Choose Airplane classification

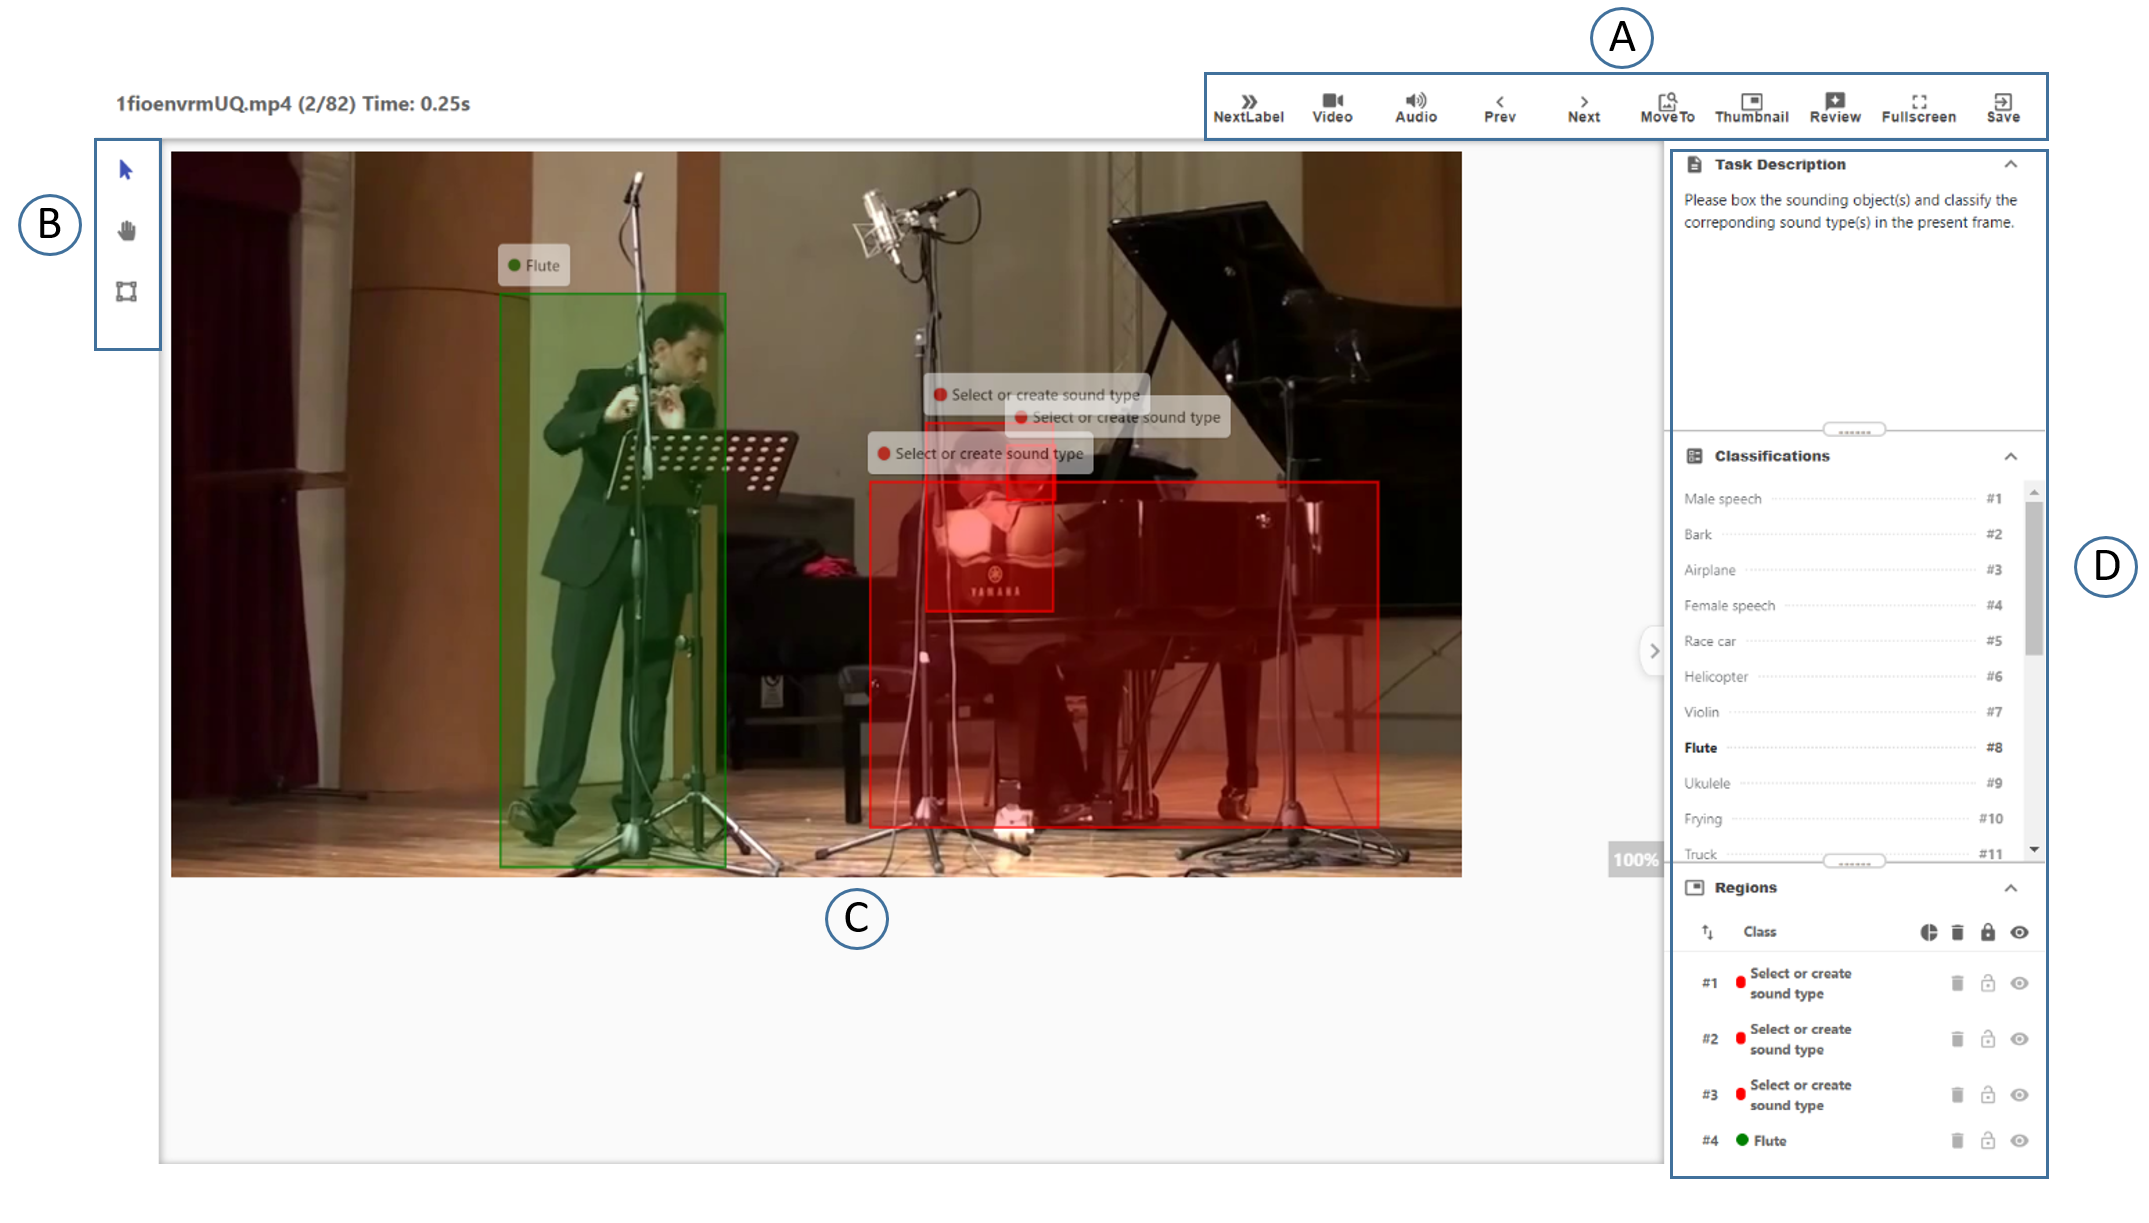coord(1843,570)
